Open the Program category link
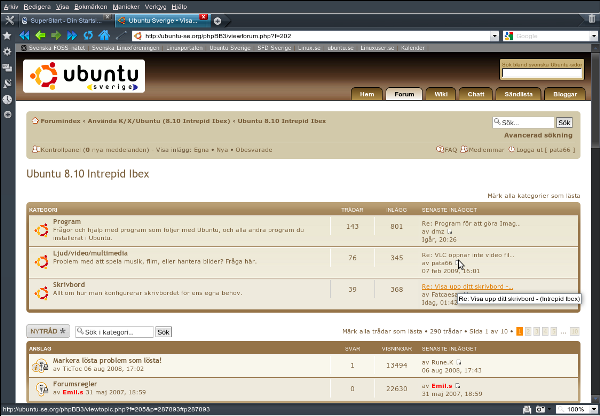The width and height of the screenshot is (600, 416). pos(67,221)
